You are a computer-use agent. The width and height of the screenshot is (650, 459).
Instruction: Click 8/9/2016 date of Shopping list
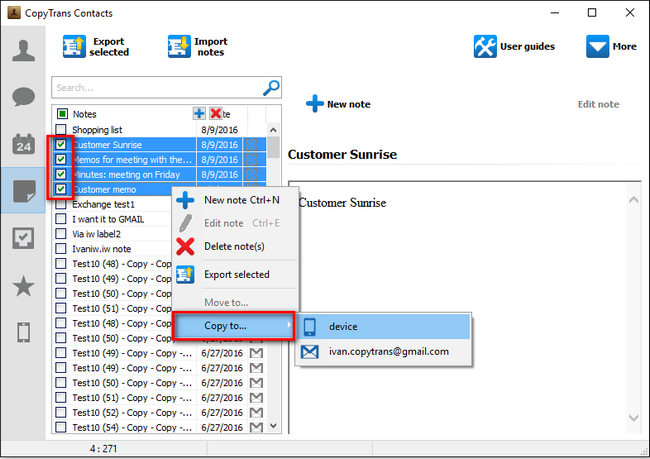point(220,130)
